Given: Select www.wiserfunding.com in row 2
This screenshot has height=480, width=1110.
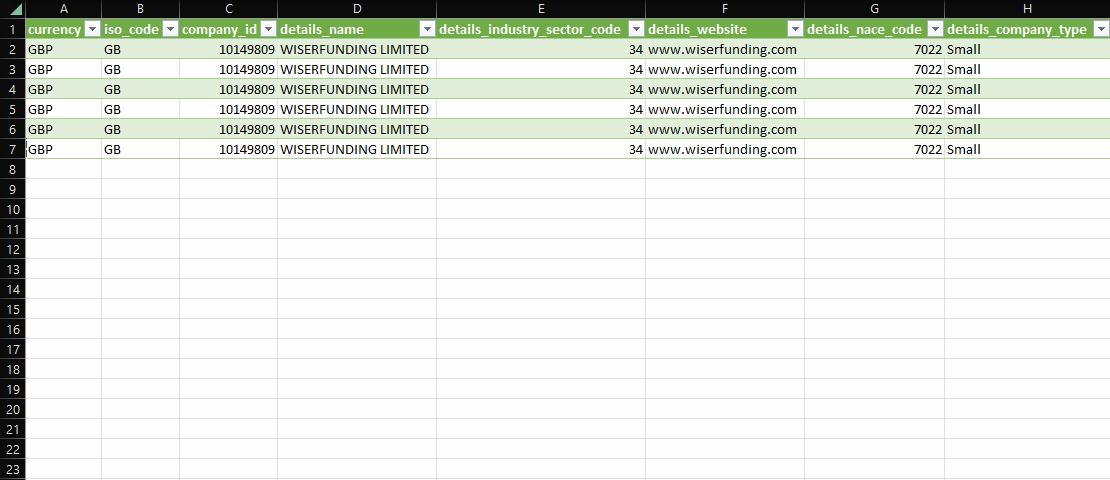Looking at the screenshot, I should click(725, 50).
